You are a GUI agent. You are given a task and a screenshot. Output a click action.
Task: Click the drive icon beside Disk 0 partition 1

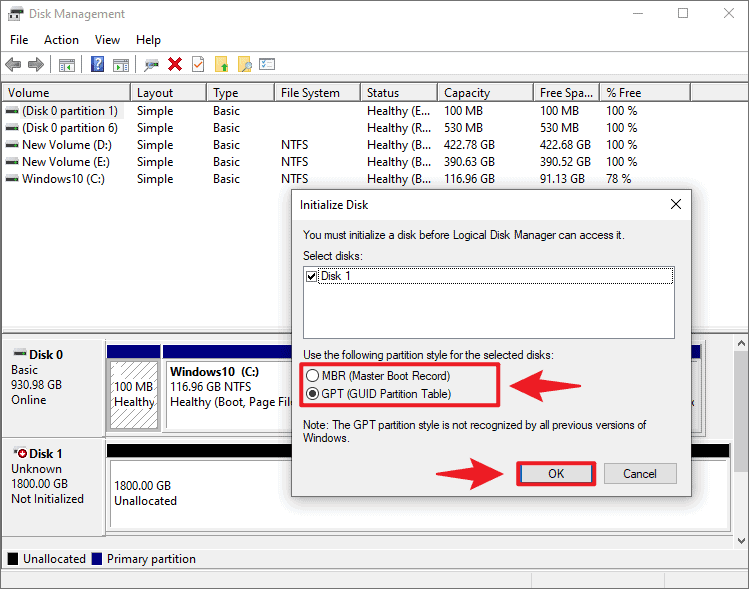[x=12, y=111]
